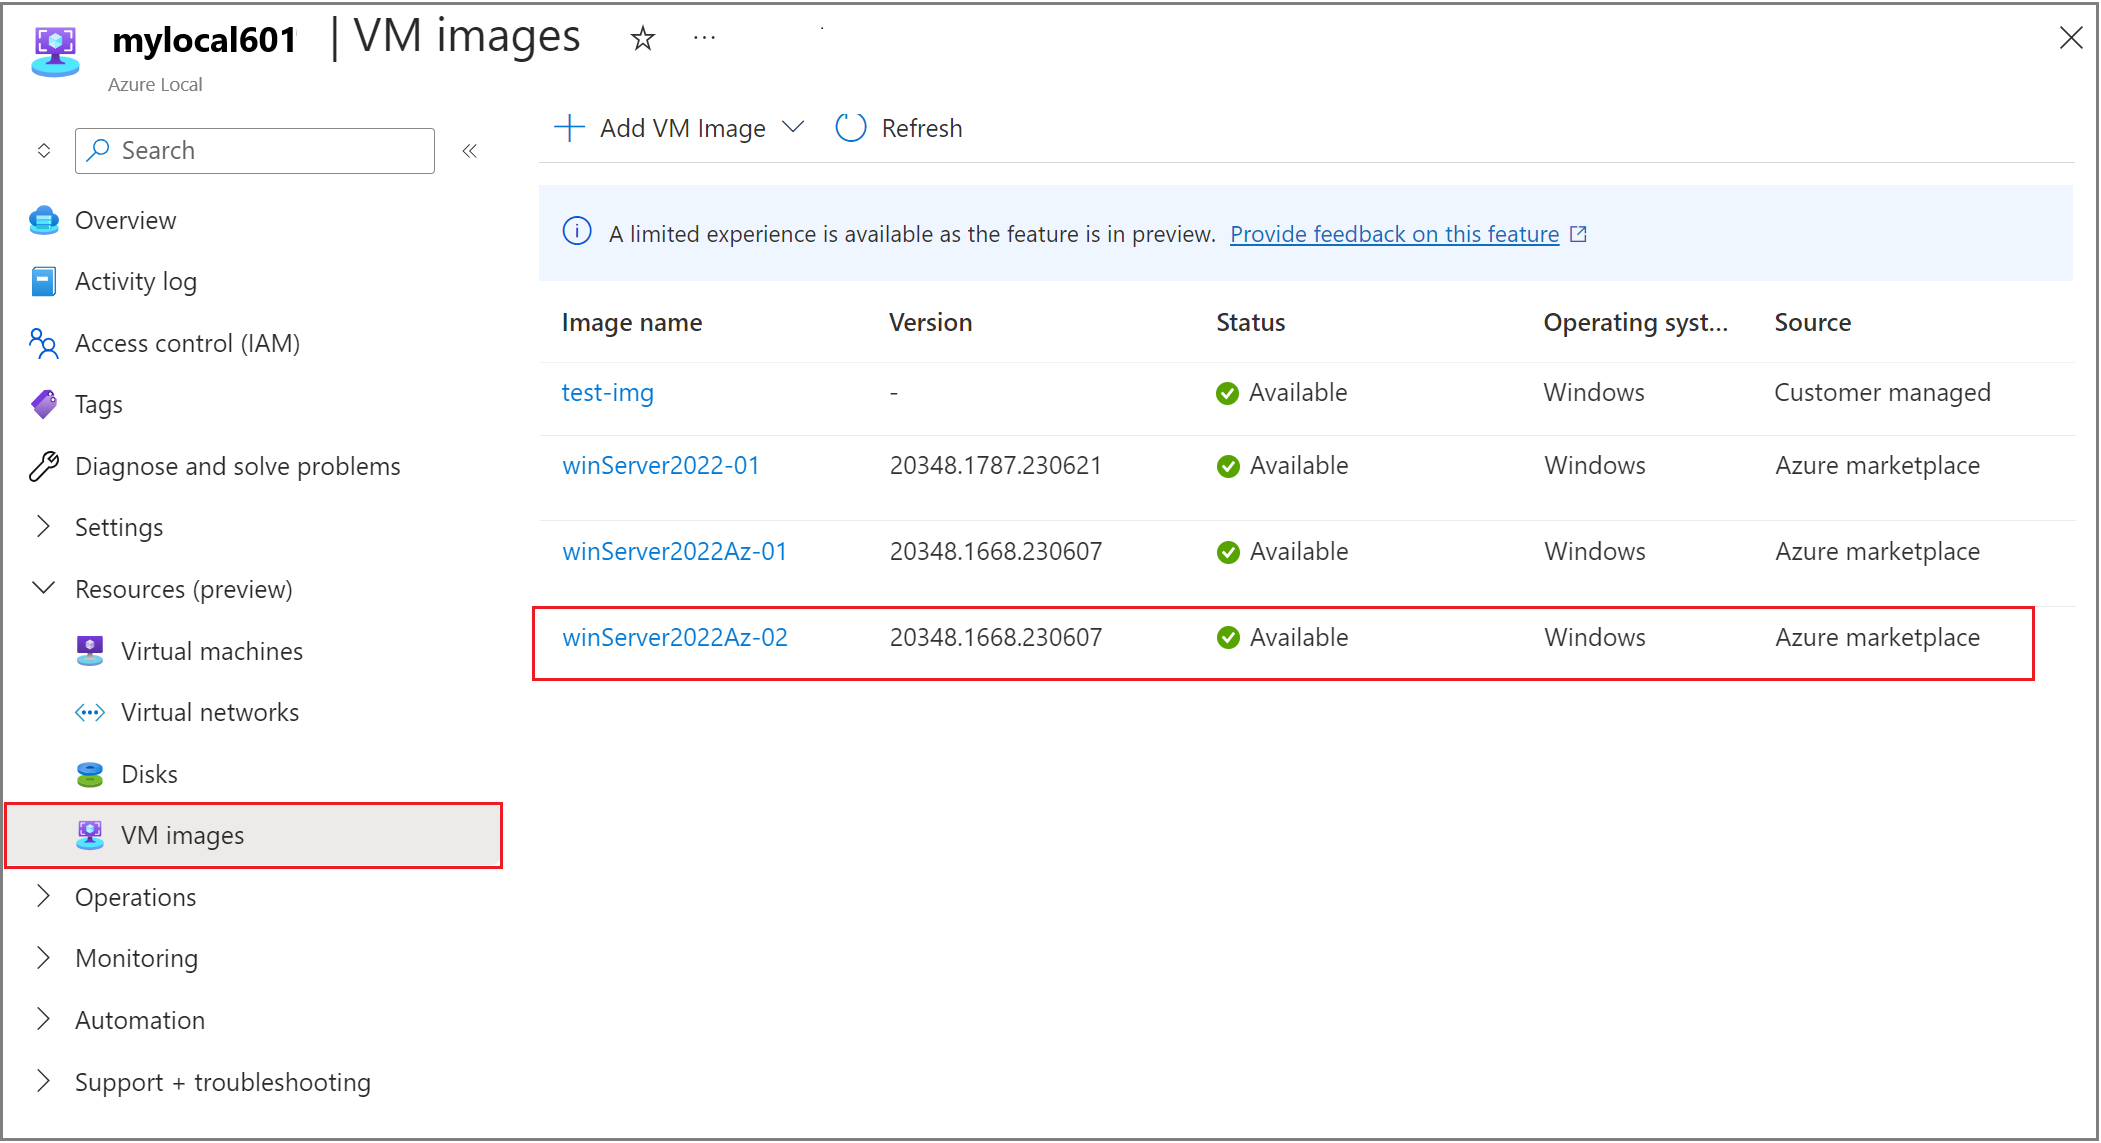This screenshot has height=1143, width=2101.
Task: Click the search magnifier icon
Action: click(98, 150)
